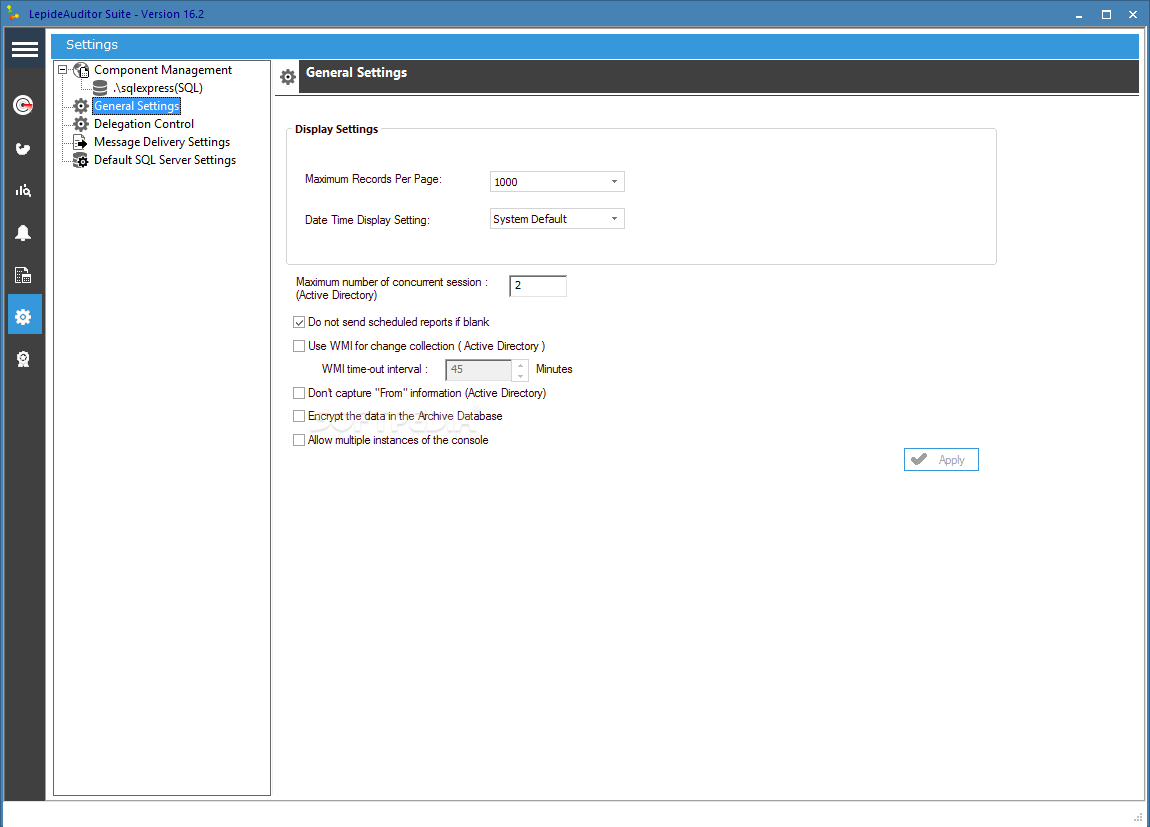Click the Minutes label beside WMI interval
Viewport: 1150px width, 827px height.
[554, 370]
